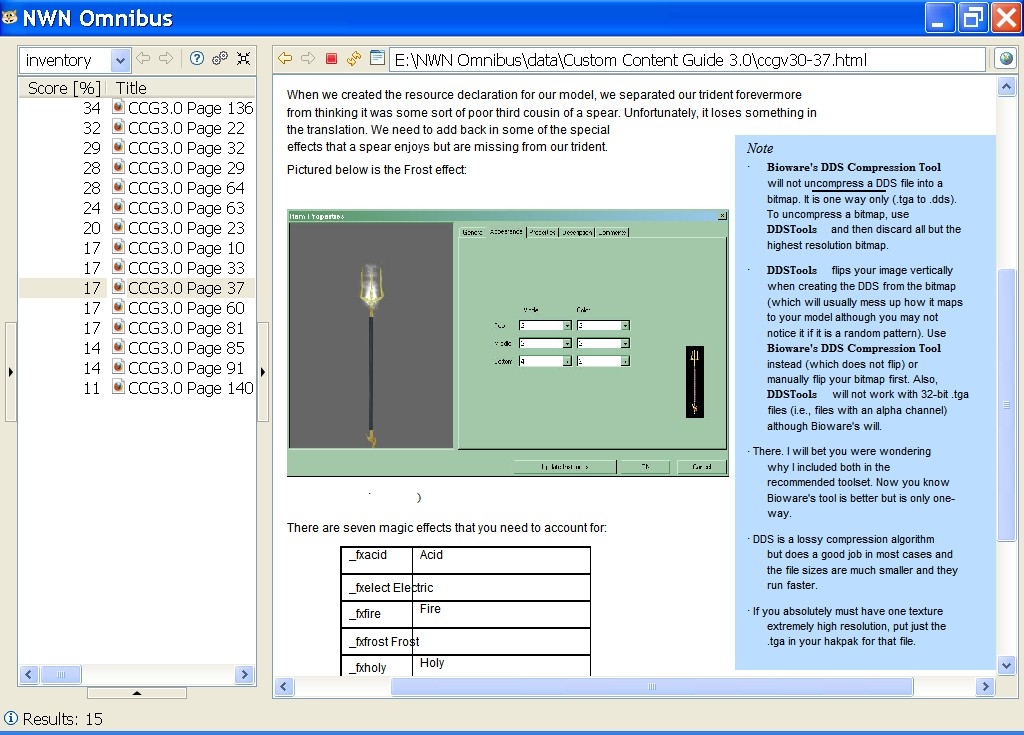This screenshot has height=735, width=1024.
Task: Open the CCG3.0 Page 64 result
Action: [186, 188]
